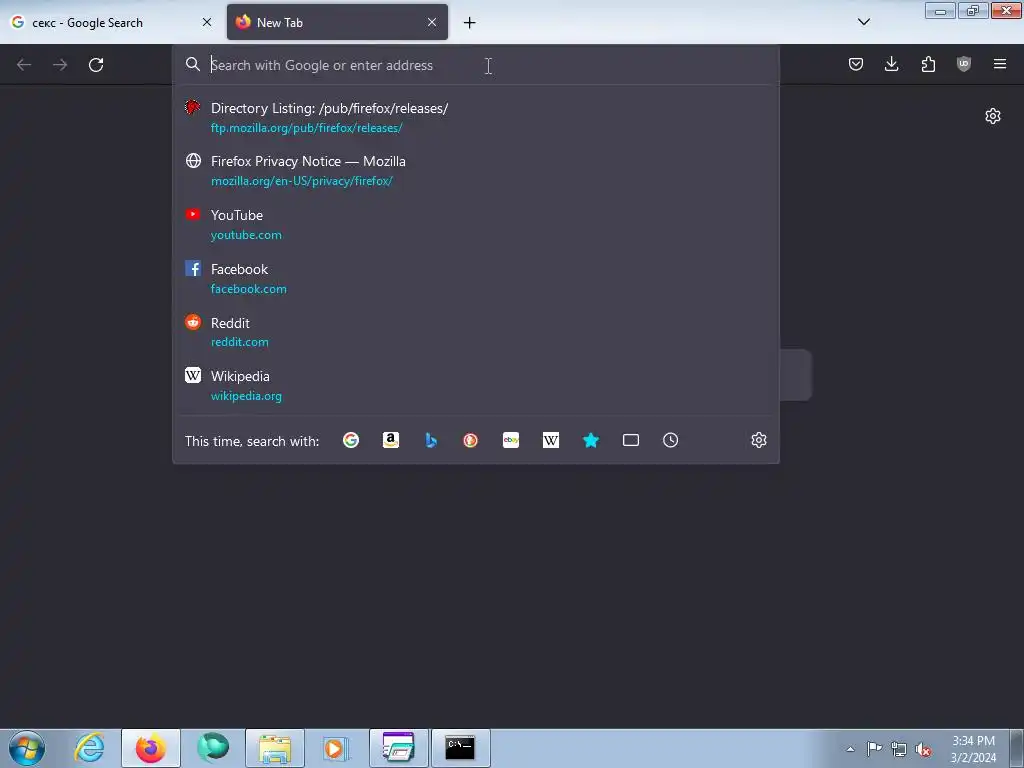
Task: Open Windows Media Player from taskbar
Action: click(336, 748)
